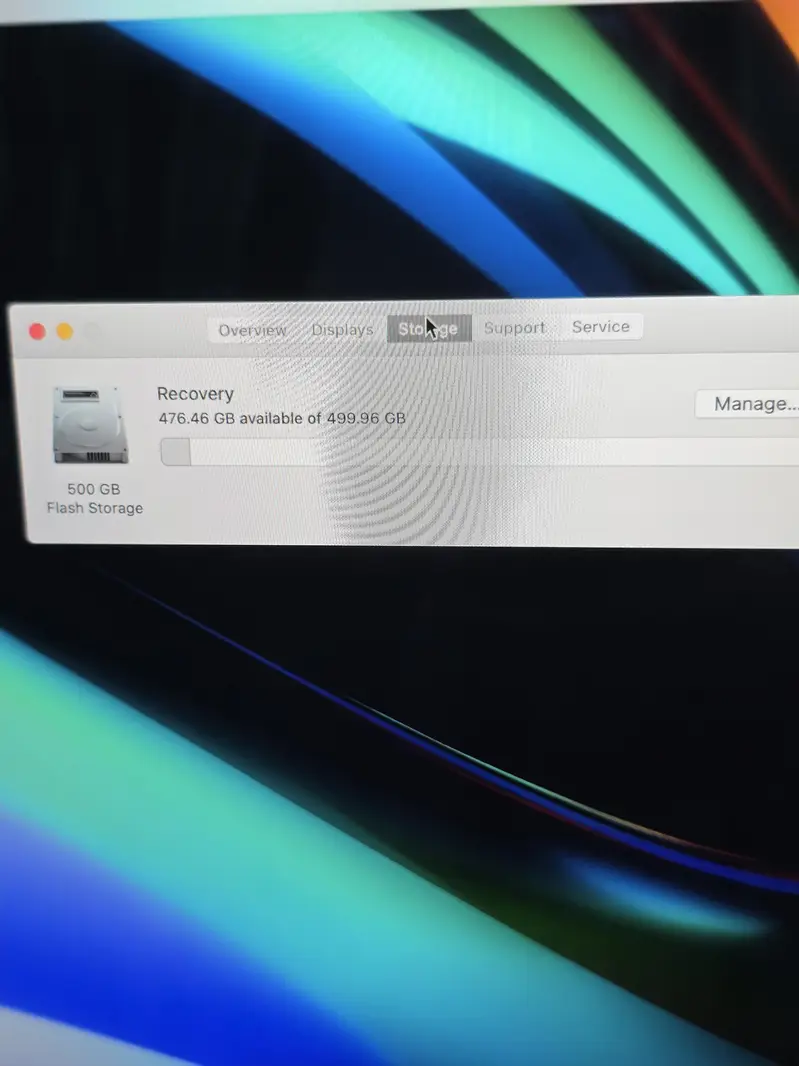Minimize window using yellow button
Screen dimensions: 799x1066
click(64, 332)
